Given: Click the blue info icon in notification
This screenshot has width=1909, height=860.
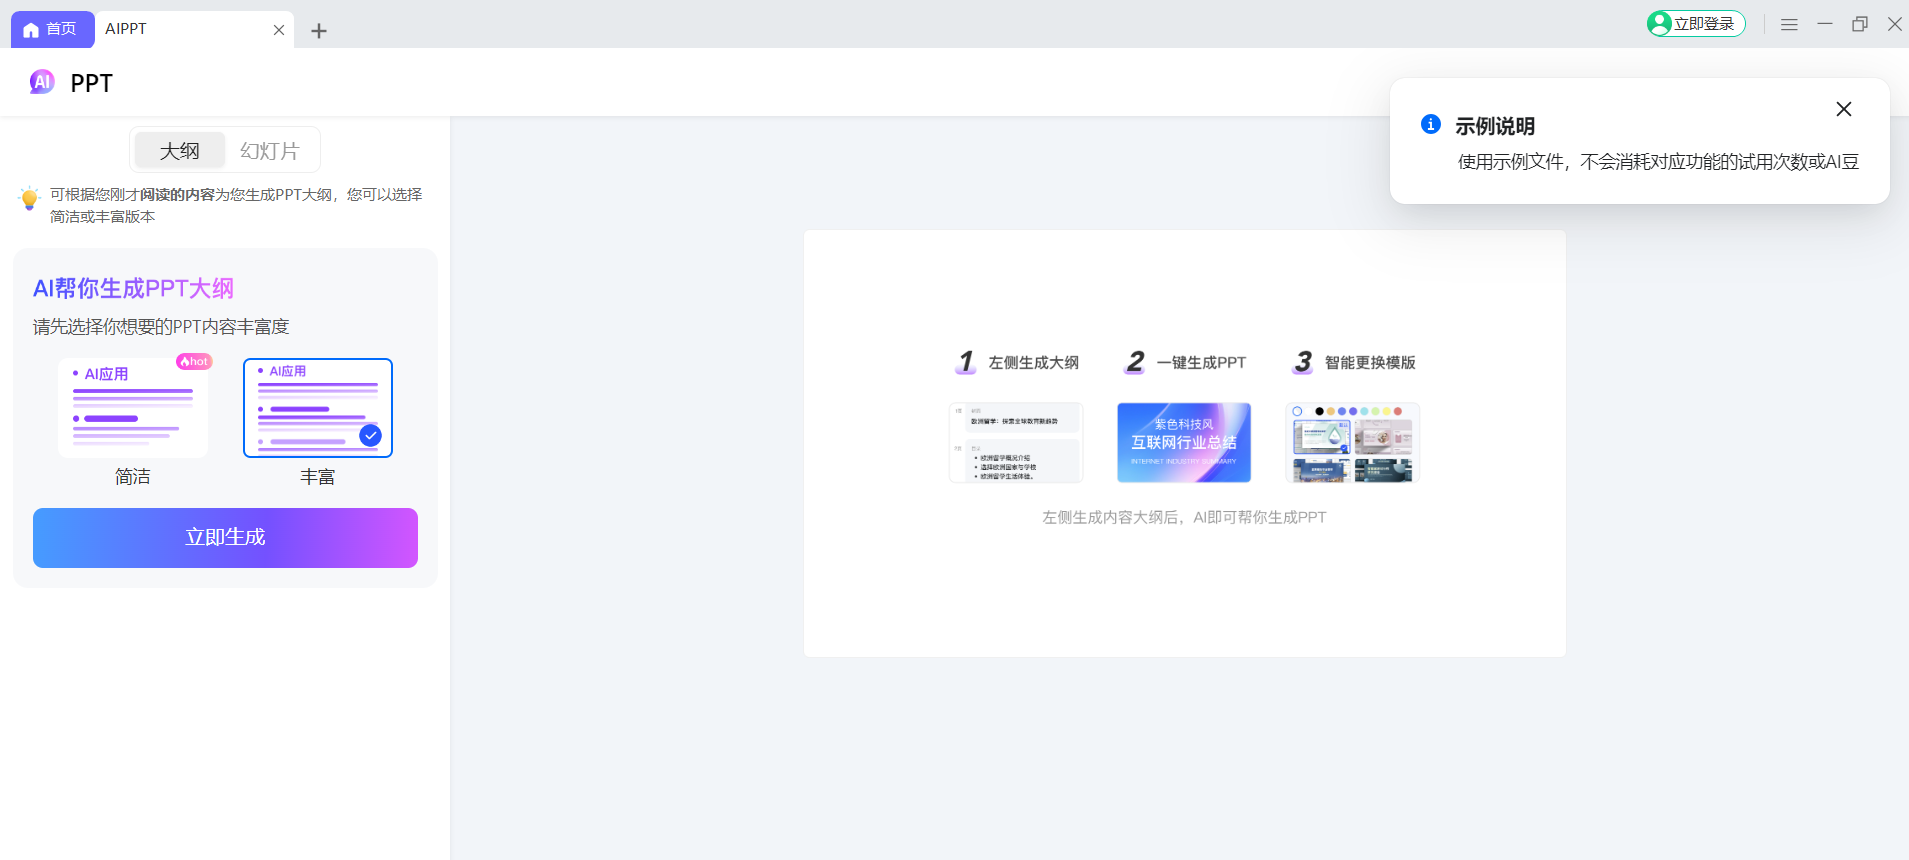Looking at the screenshot, I should pos(1431,124).
